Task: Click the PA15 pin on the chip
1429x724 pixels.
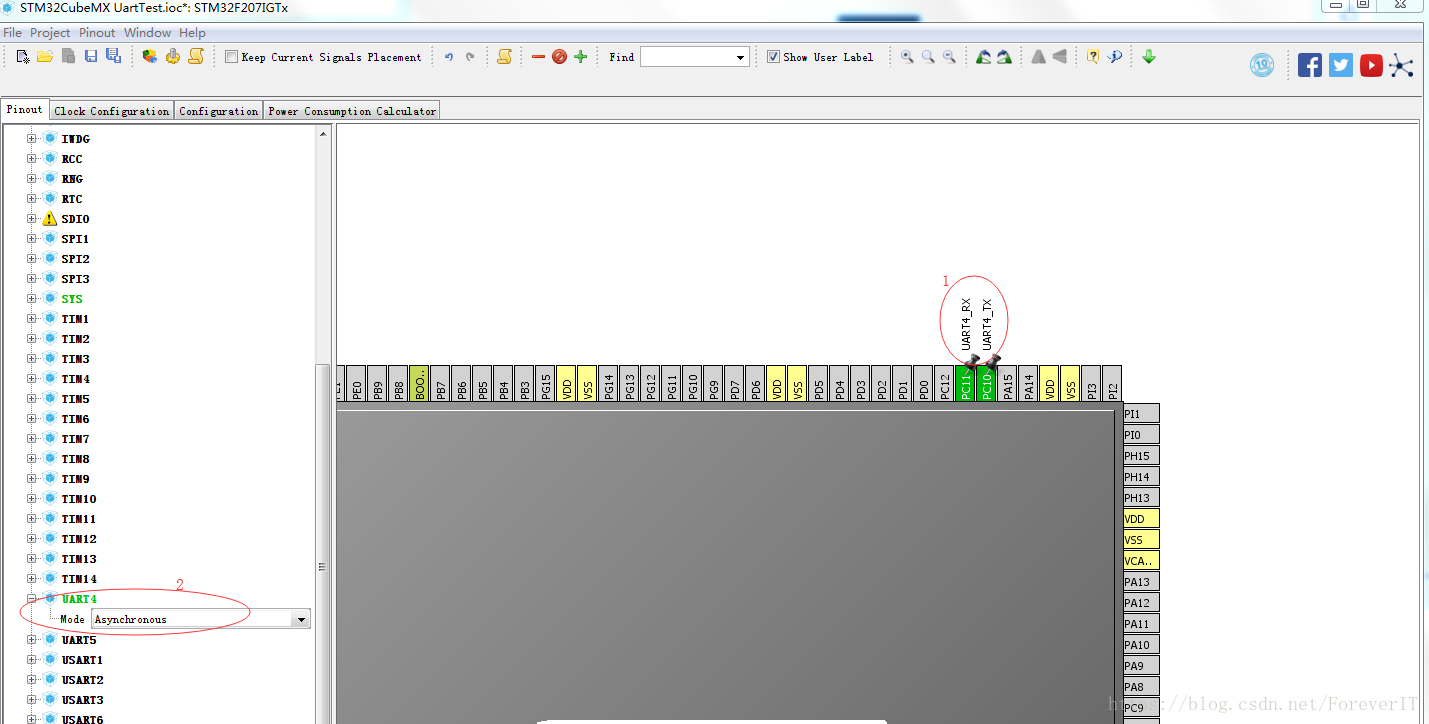Action: (x=1007, y=384)
